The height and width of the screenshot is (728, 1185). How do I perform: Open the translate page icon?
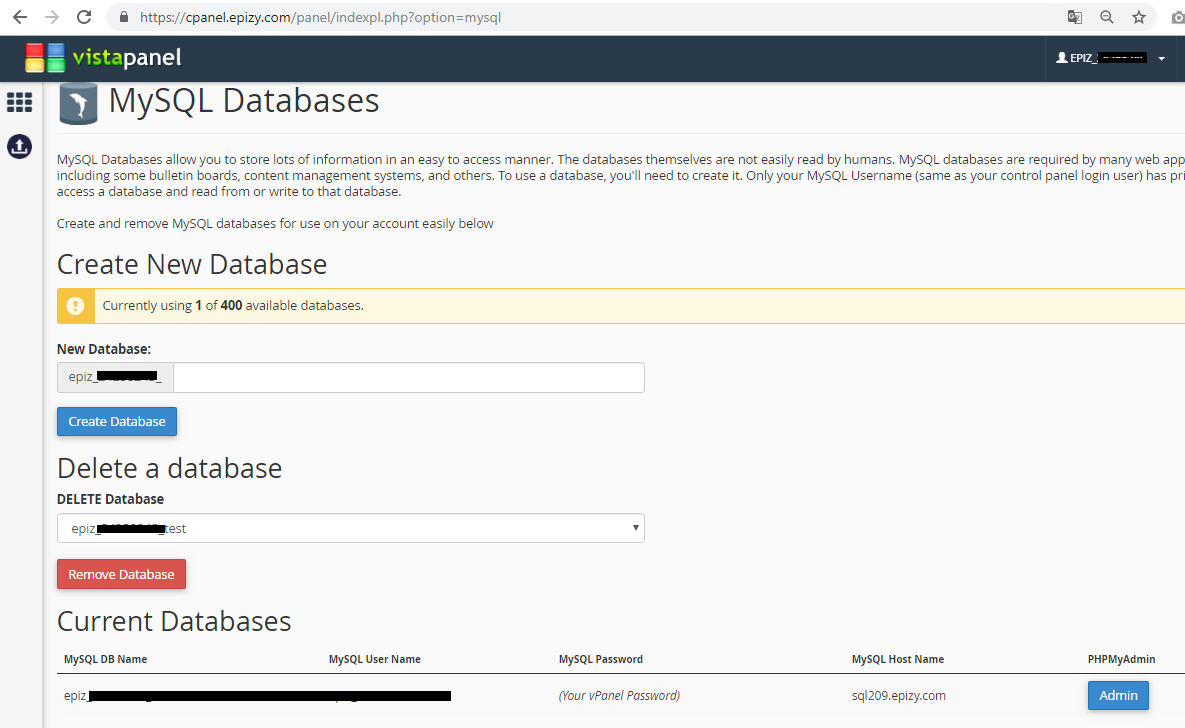1074,17
